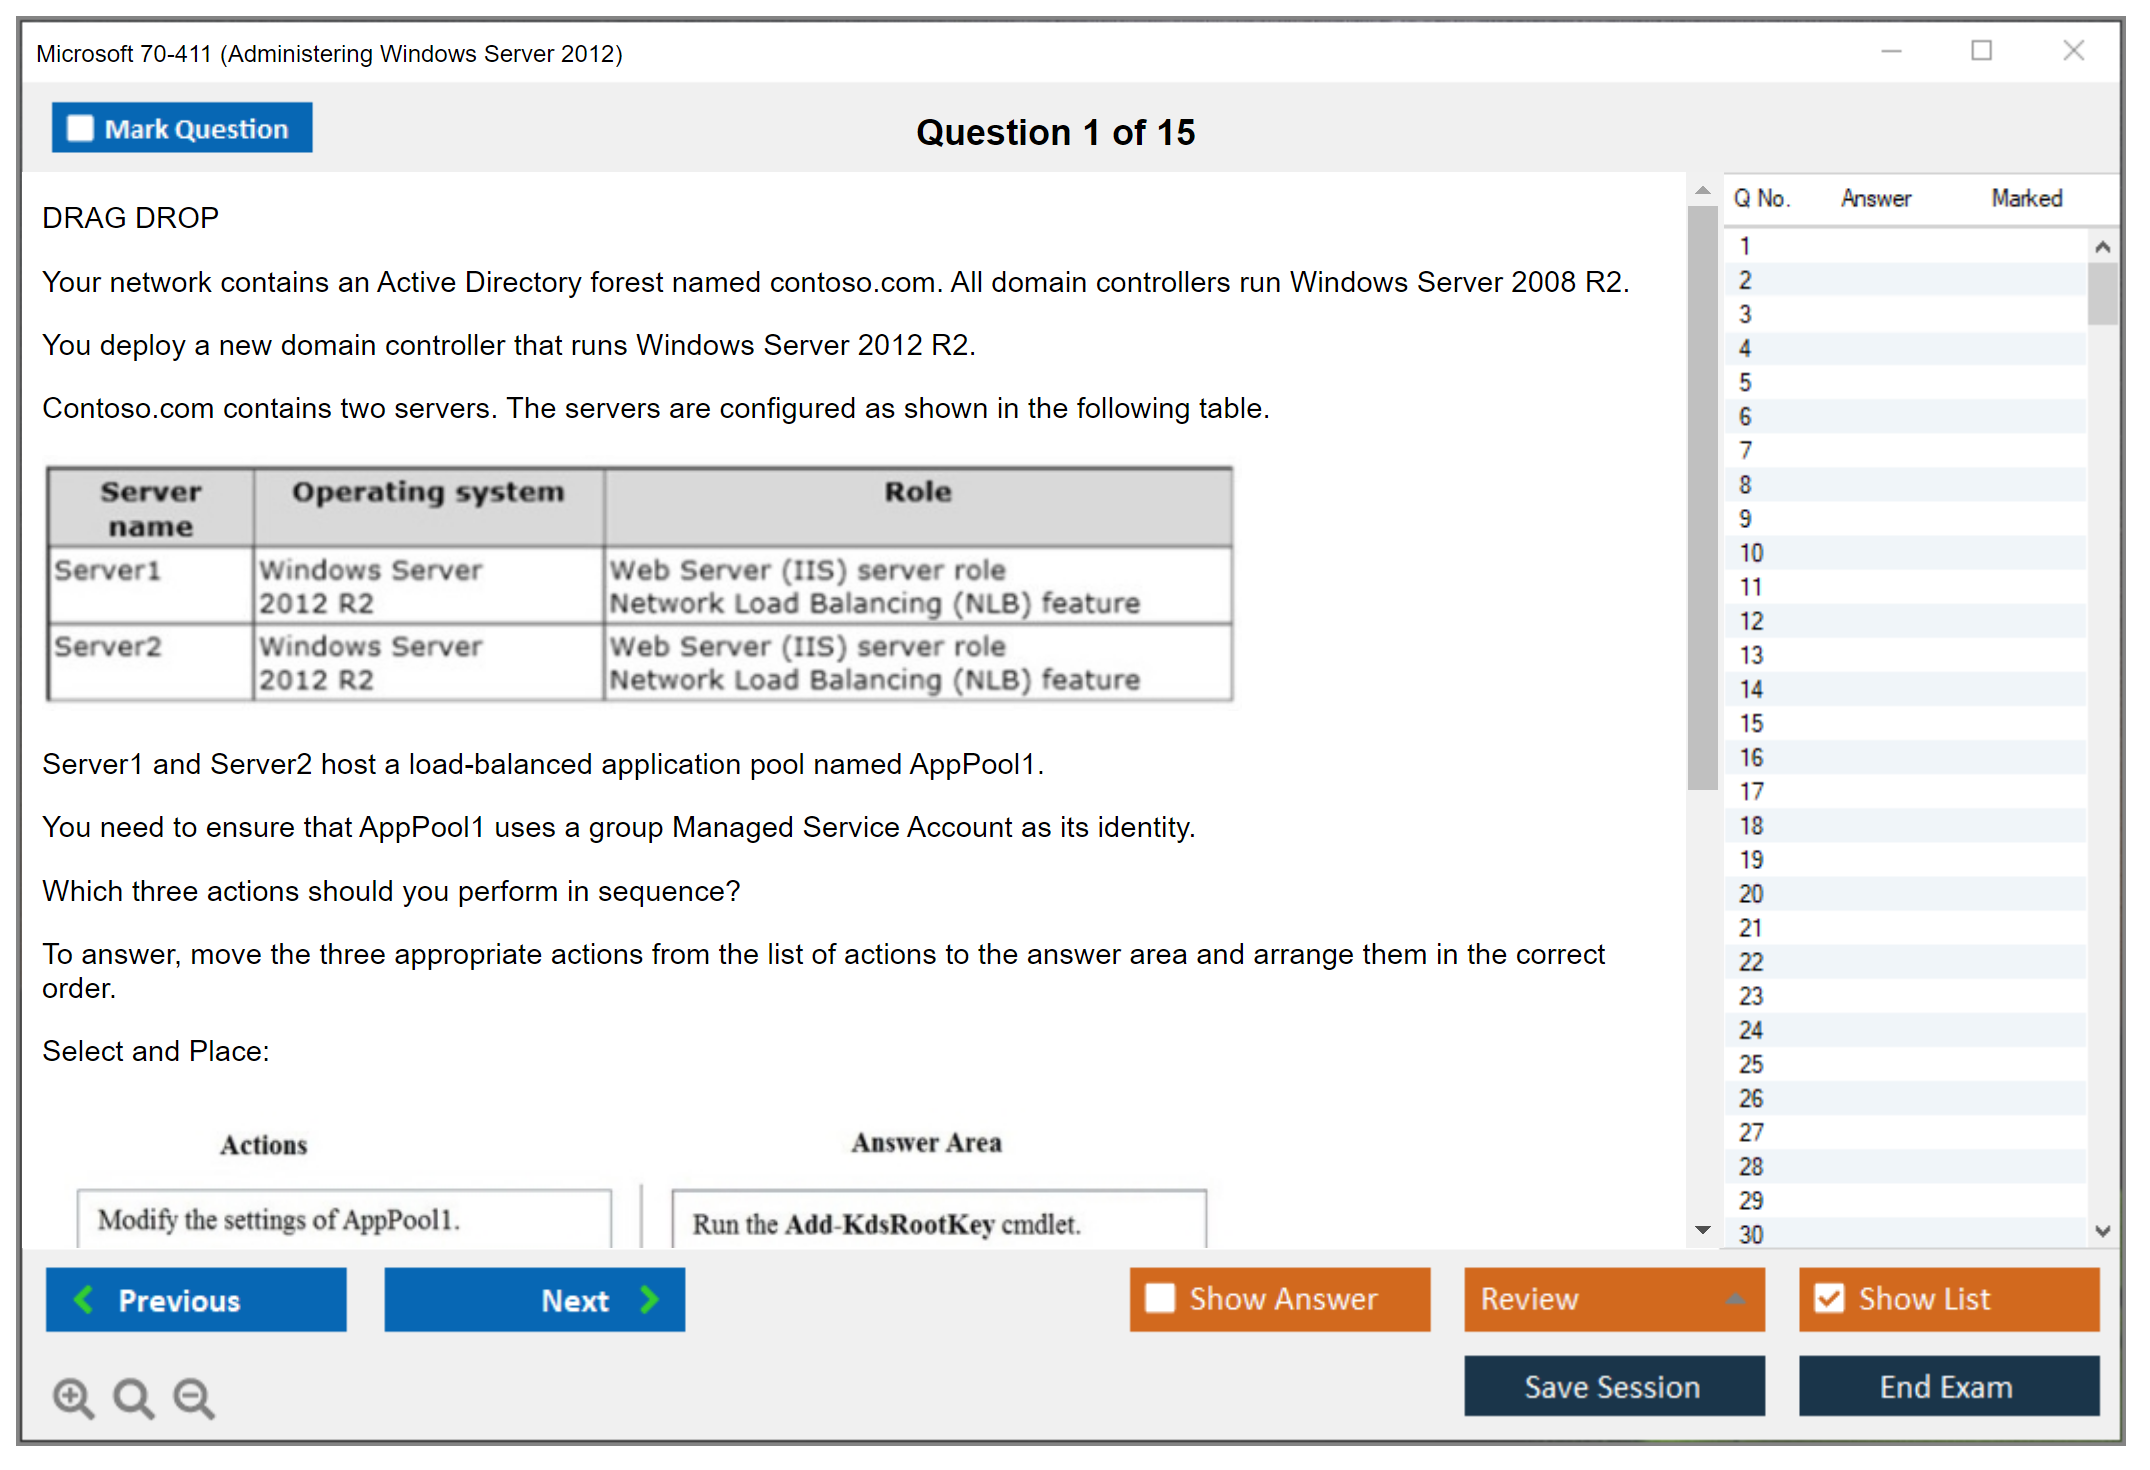Select question 15 in the list
Viewport: 2150px width, 1470px height.
tap(1751, 723)
